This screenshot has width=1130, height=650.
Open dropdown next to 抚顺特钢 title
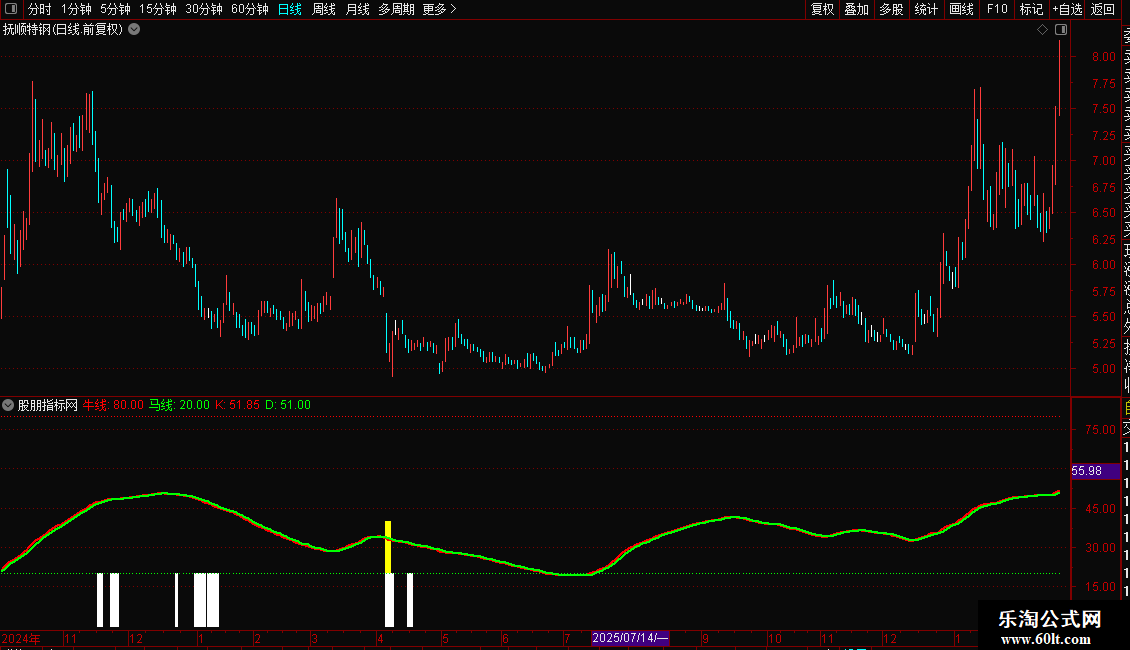[134, 30]
